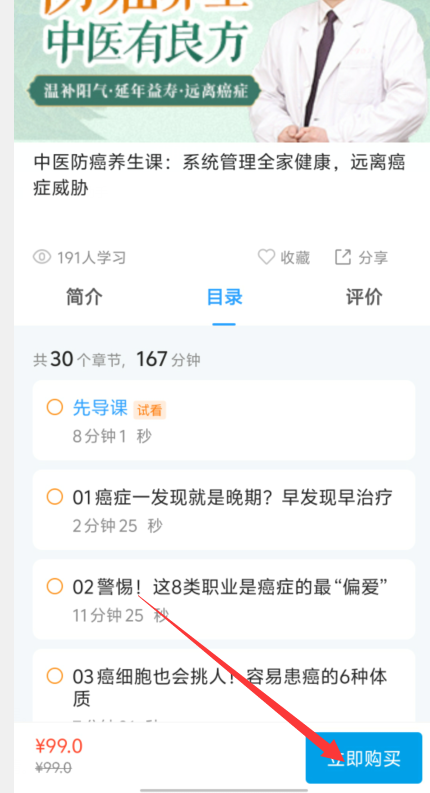Viewport: 430px width, 793px height.
Task: Tap the 收藏 label text
Action: [x=295, y=257]
